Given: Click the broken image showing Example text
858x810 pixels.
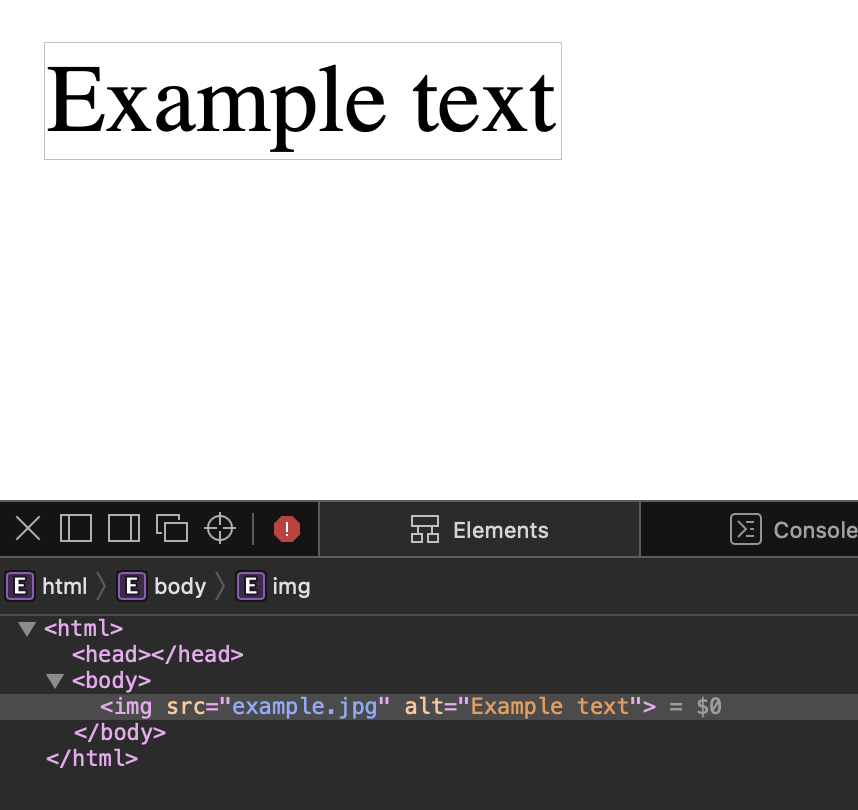Looking at the screenshot, I should (303, 101).
